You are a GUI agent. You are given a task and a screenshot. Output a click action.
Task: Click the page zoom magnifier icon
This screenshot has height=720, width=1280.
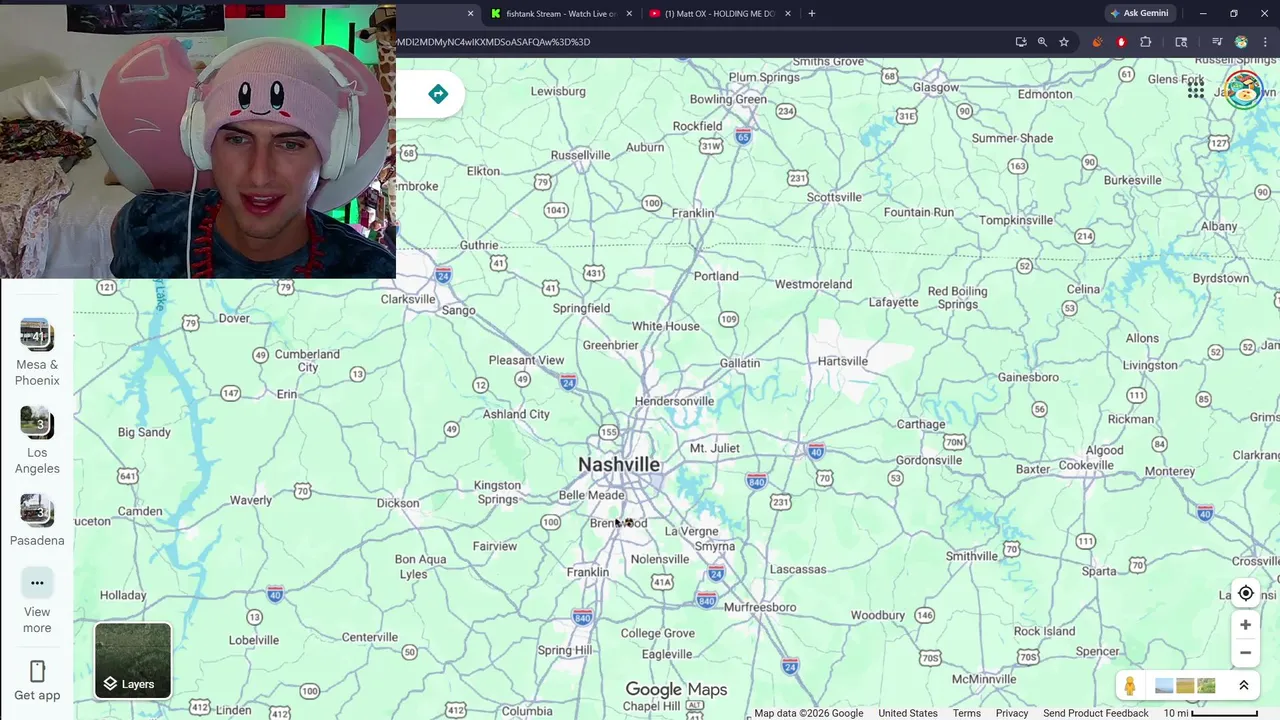(1042, 42)
